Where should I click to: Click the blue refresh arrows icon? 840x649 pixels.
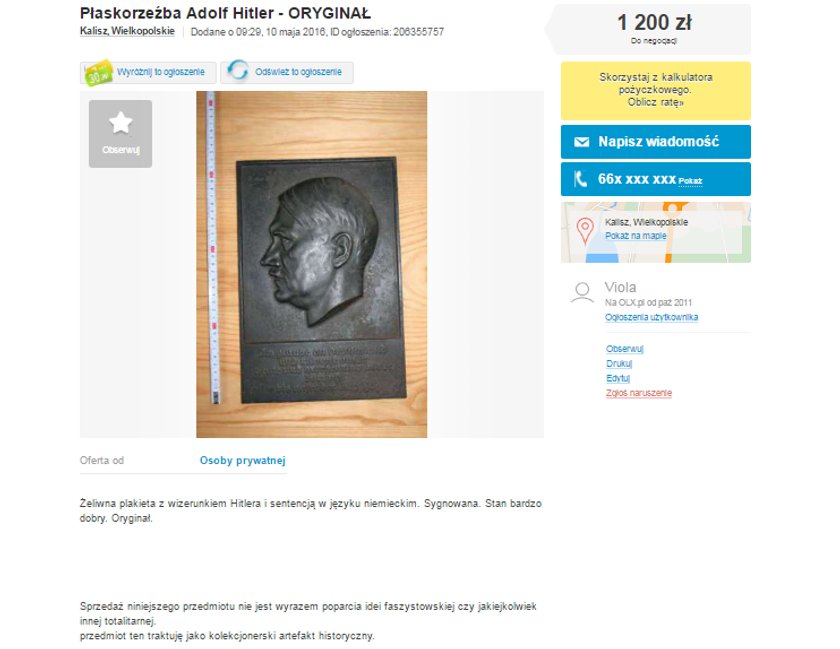click(x=238, y=71)
